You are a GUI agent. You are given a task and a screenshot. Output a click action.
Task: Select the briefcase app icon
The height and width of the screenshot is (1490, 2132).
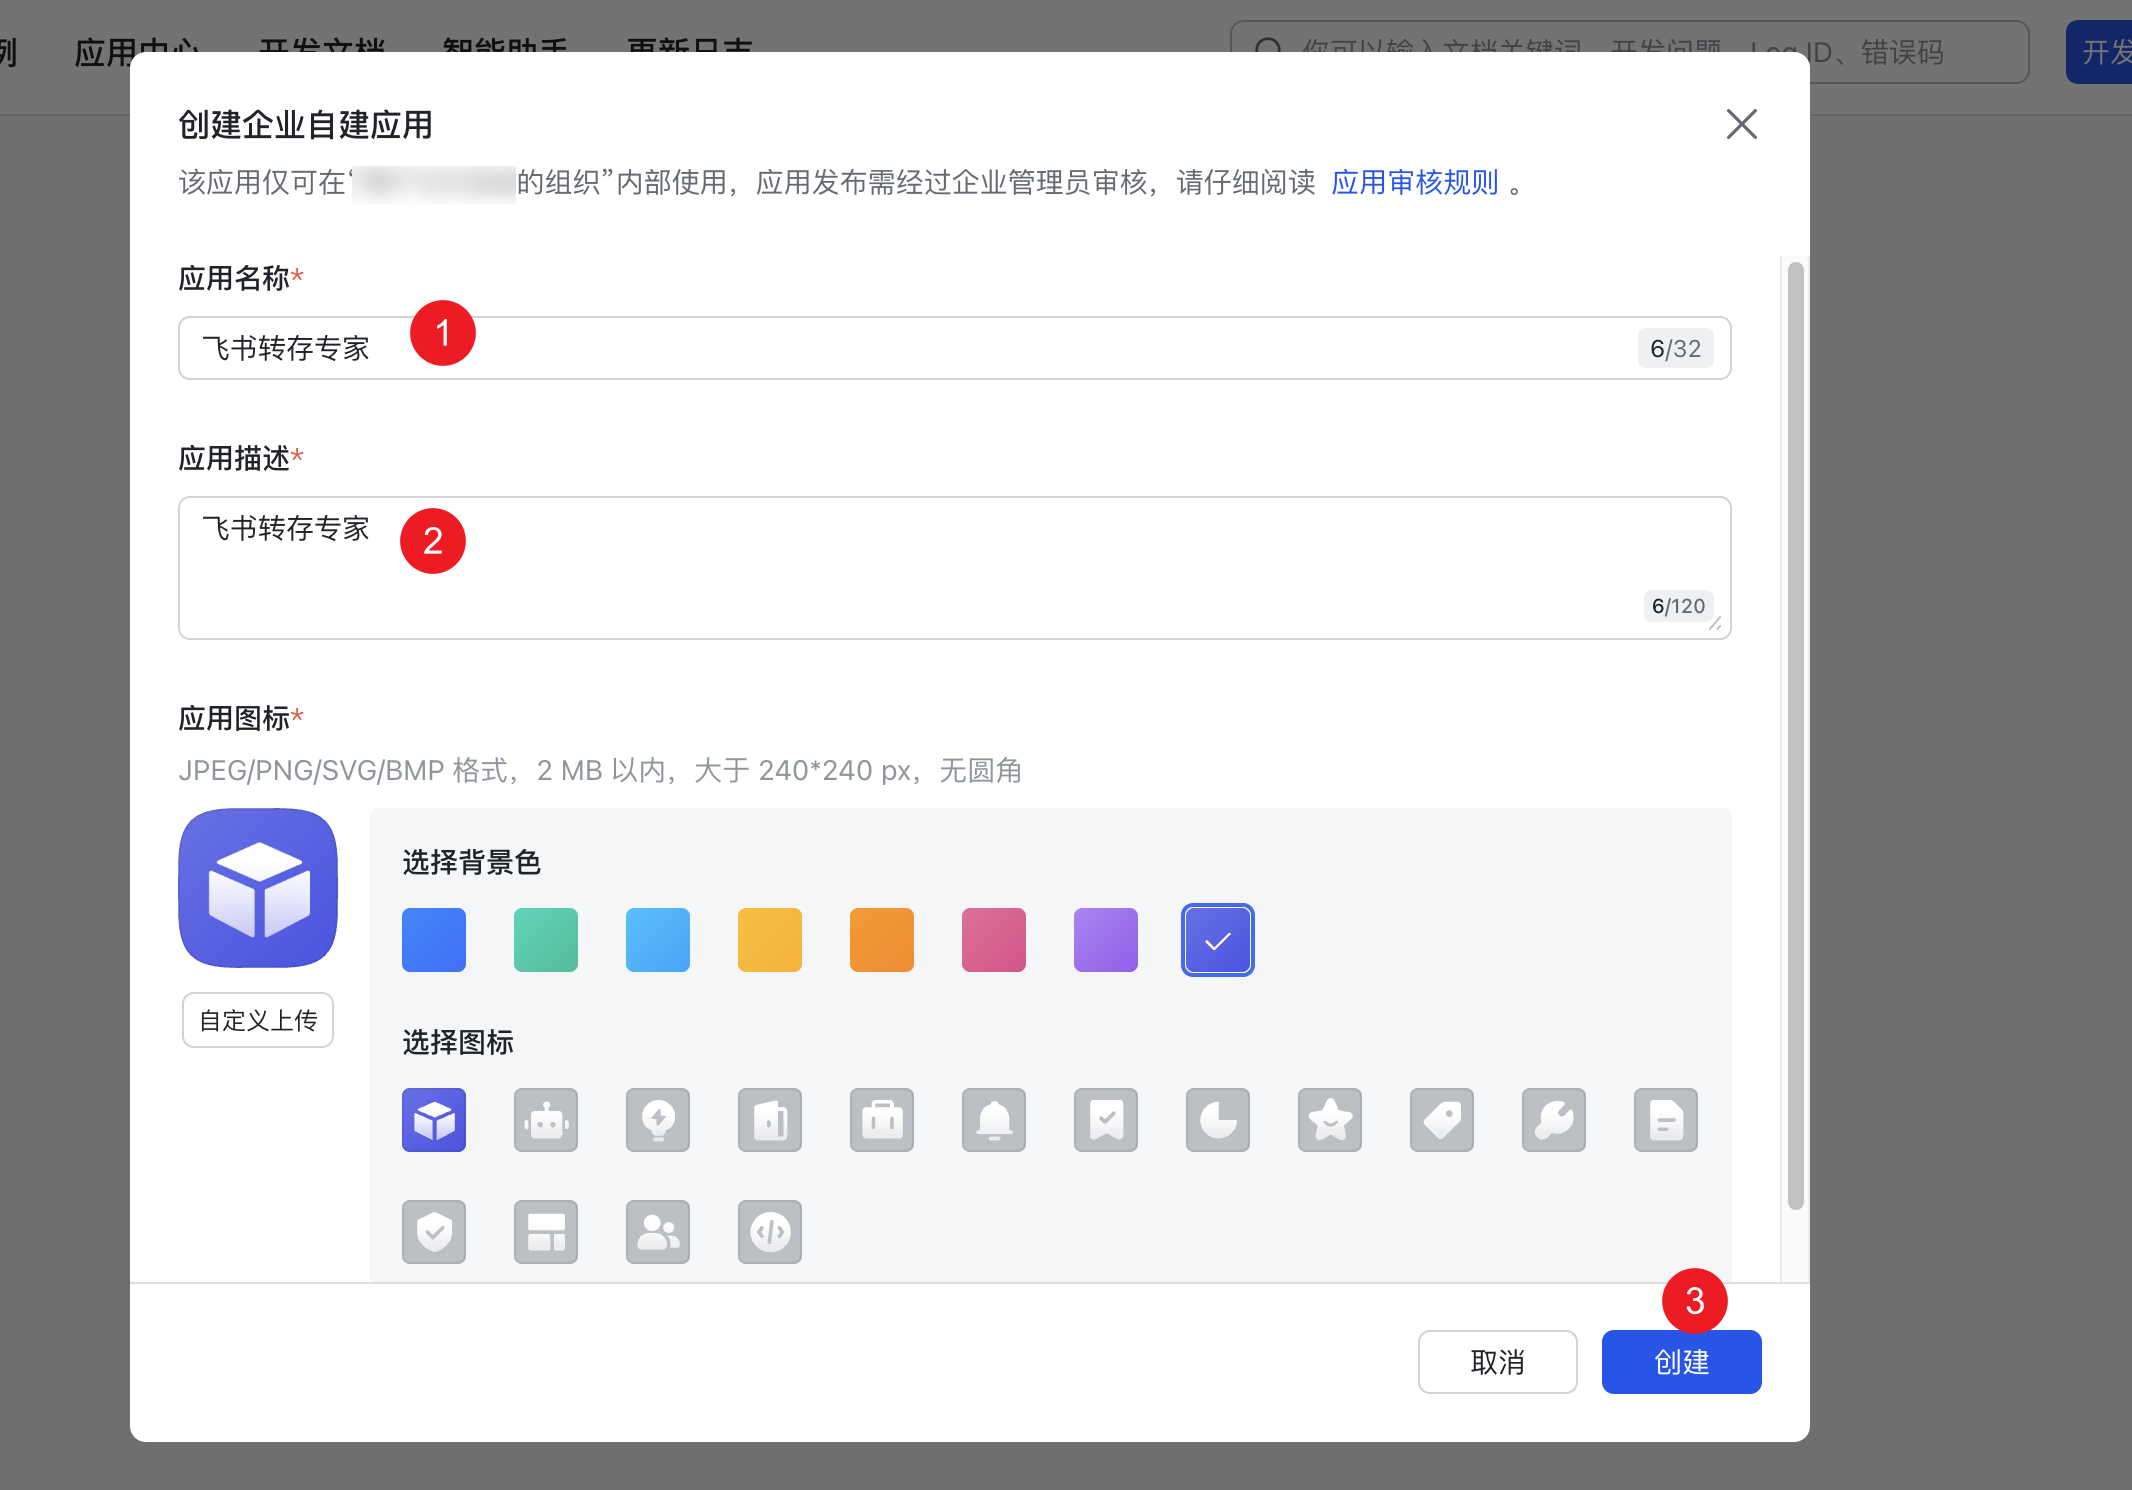point(882,1120)
